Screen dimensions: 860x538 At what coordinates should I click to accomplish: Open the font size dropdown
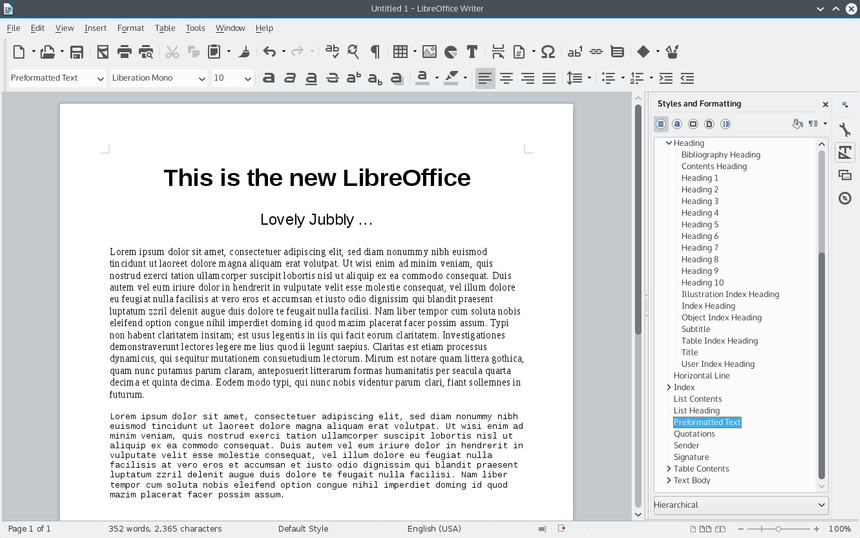point(248,78)
